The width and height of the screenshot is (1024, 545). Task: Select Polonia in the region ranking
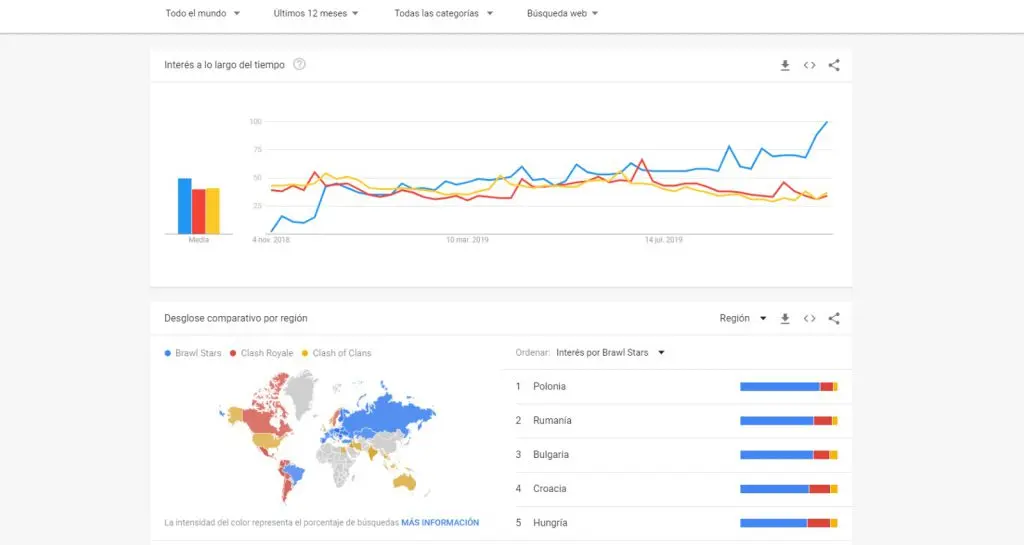tap(551, 386)
